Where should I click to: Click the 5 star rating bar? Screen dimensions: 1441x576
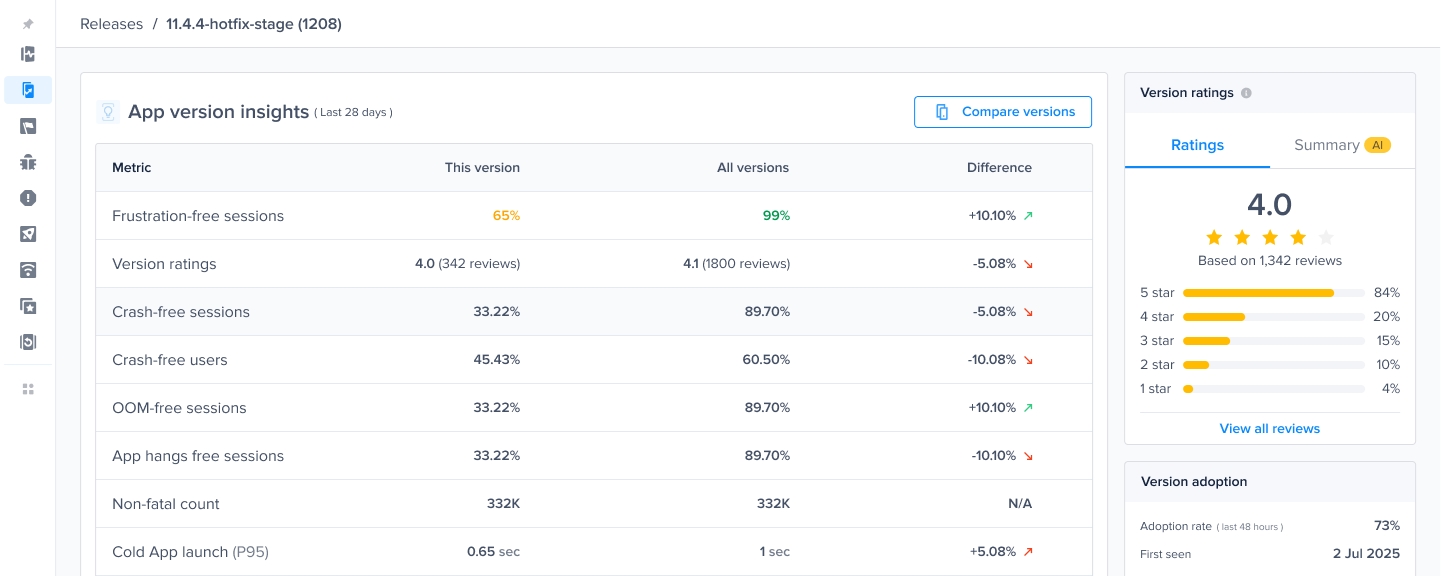click(x=1273, y=293)
